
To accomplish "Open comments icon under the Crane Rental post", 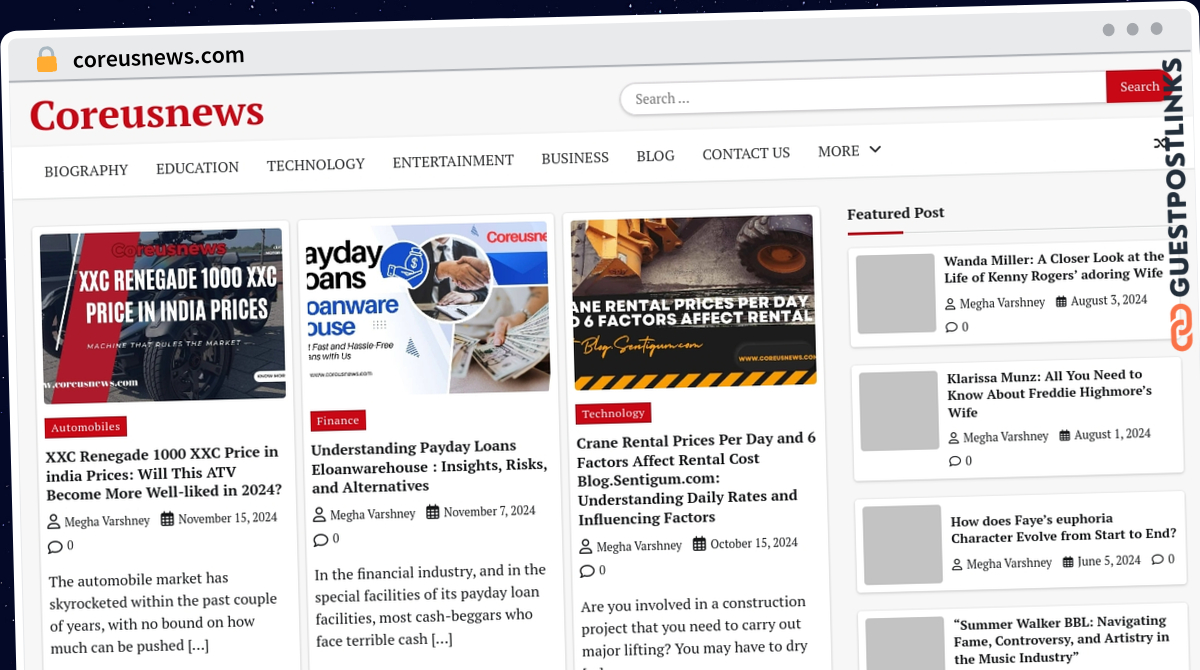I will pyautogui.click(x=587, y=571).
